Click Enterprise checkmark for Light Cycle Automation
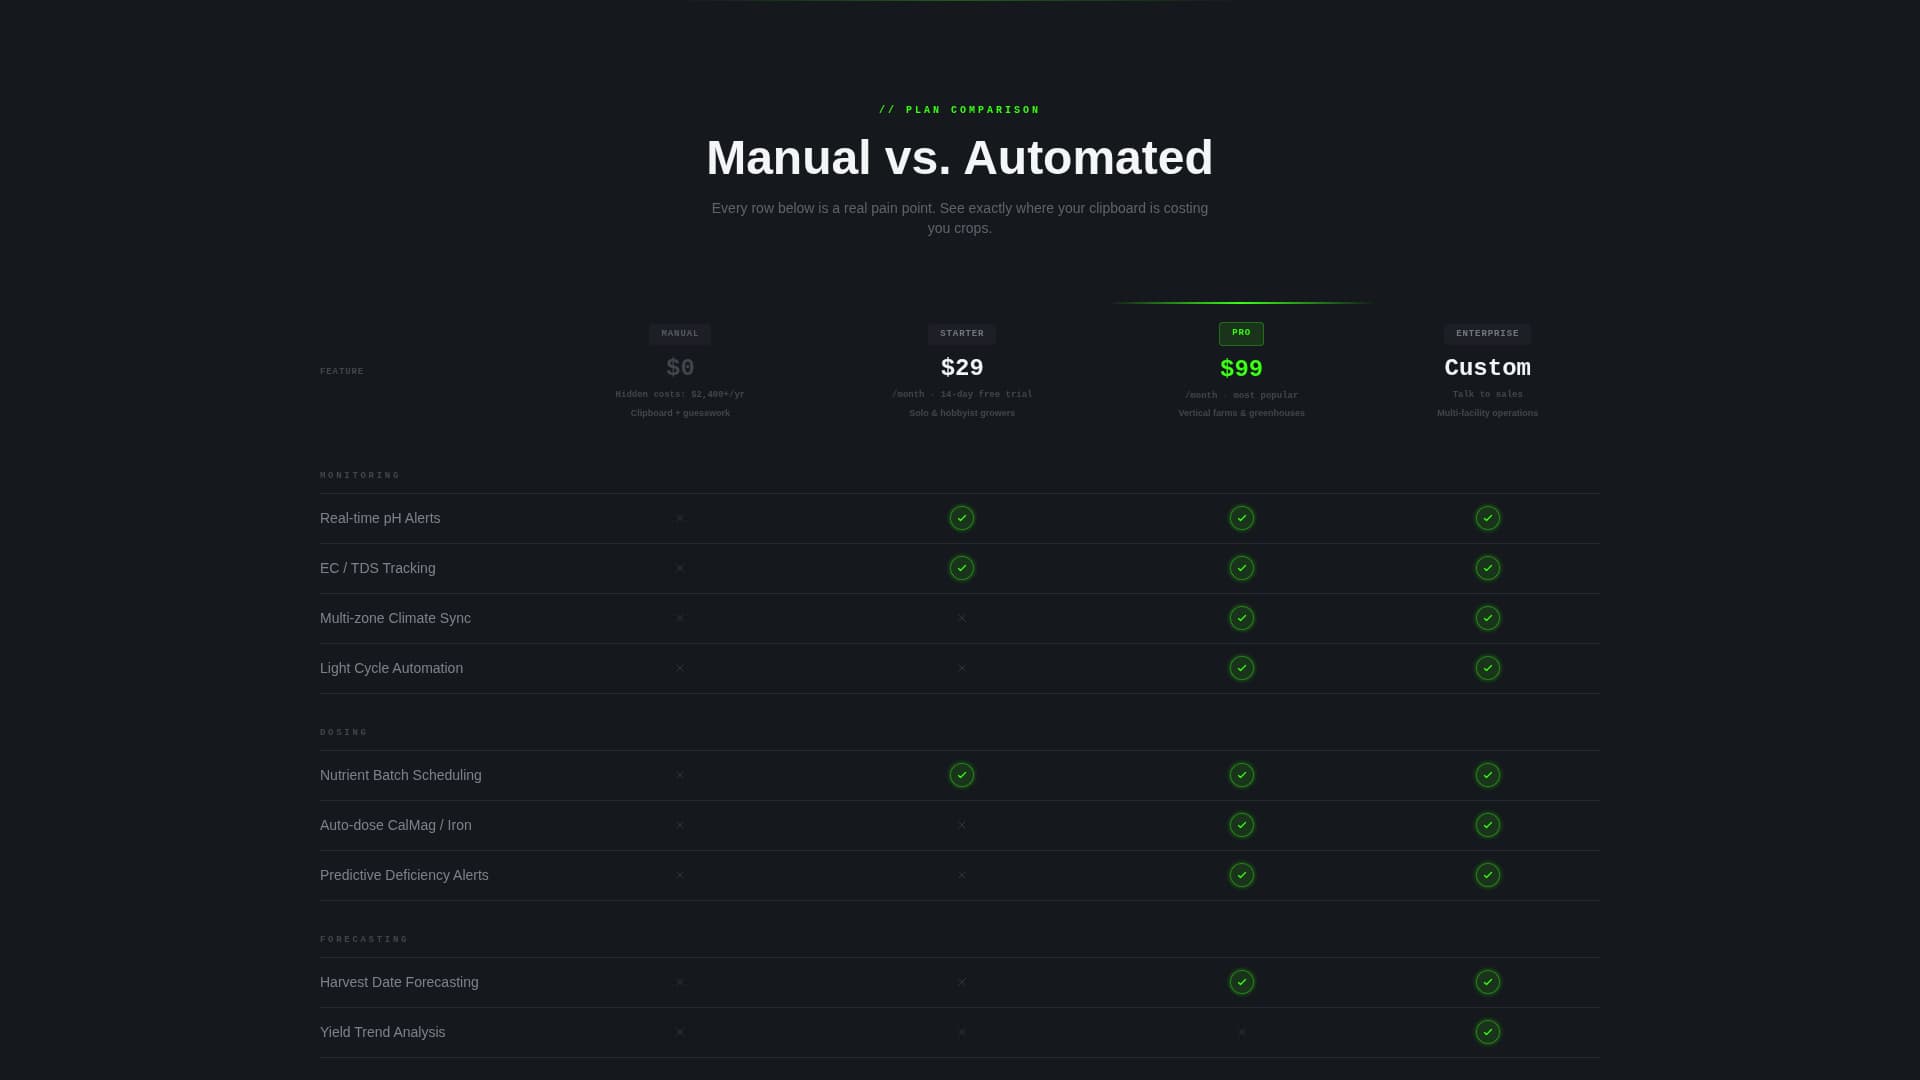Screen dimensions: 1920x1080 pyautogui.click(x=1487, y=668)
